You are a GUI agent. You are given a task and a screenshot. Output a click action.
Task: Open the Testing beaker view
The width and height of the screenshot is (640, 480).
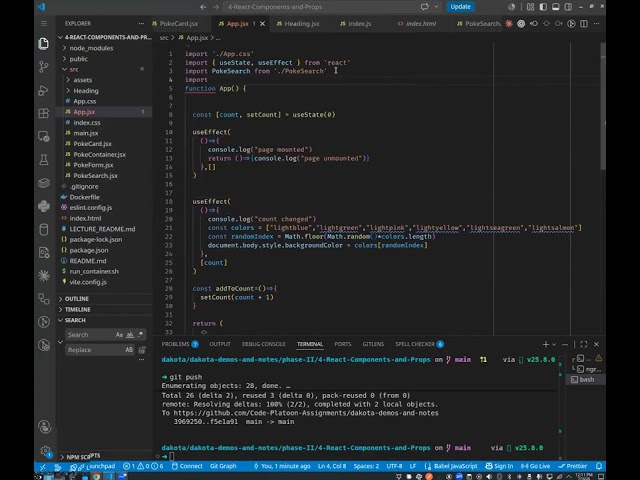(x=44, y=160)
